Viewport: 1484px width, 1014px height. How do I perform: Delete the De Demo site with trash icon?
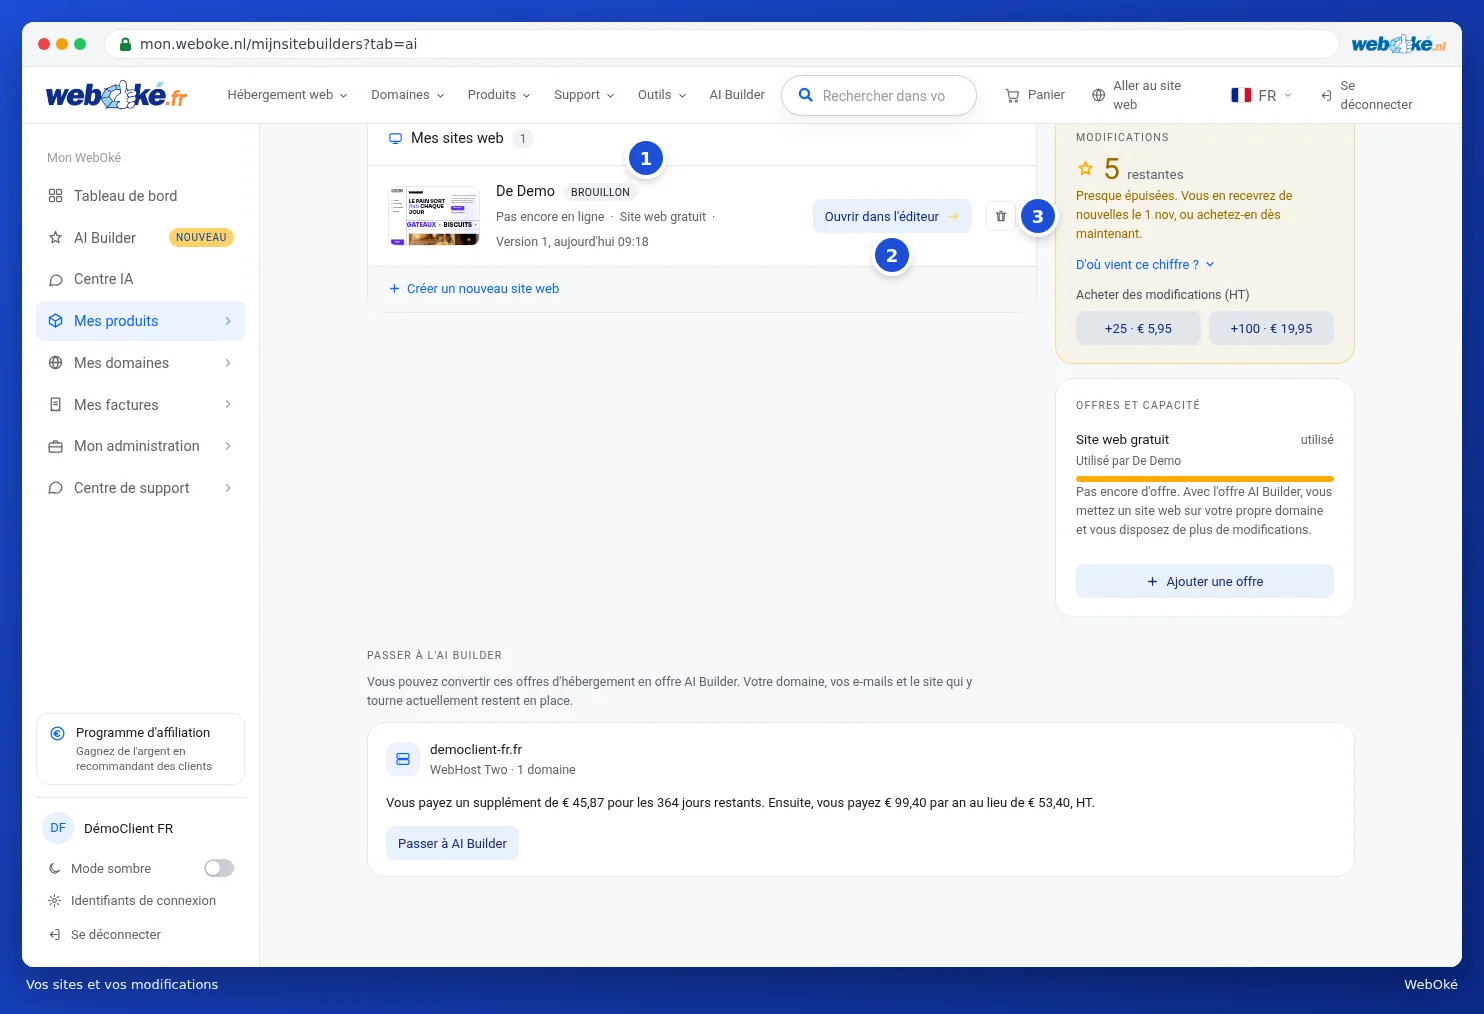[1001, 216]
